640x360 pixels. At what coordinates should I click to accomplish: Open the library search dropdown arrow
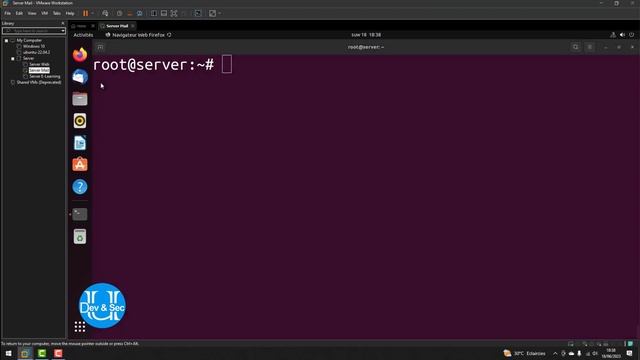coord(63,31)
